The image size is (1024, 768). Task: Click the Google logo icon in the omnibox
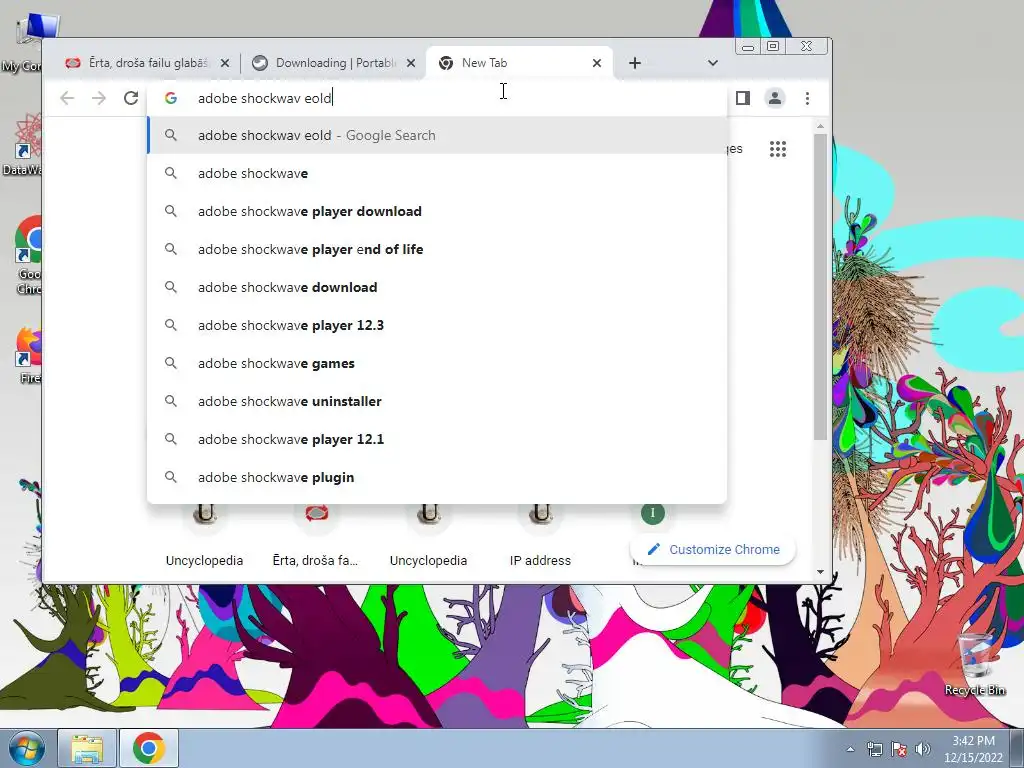point(171,98)
